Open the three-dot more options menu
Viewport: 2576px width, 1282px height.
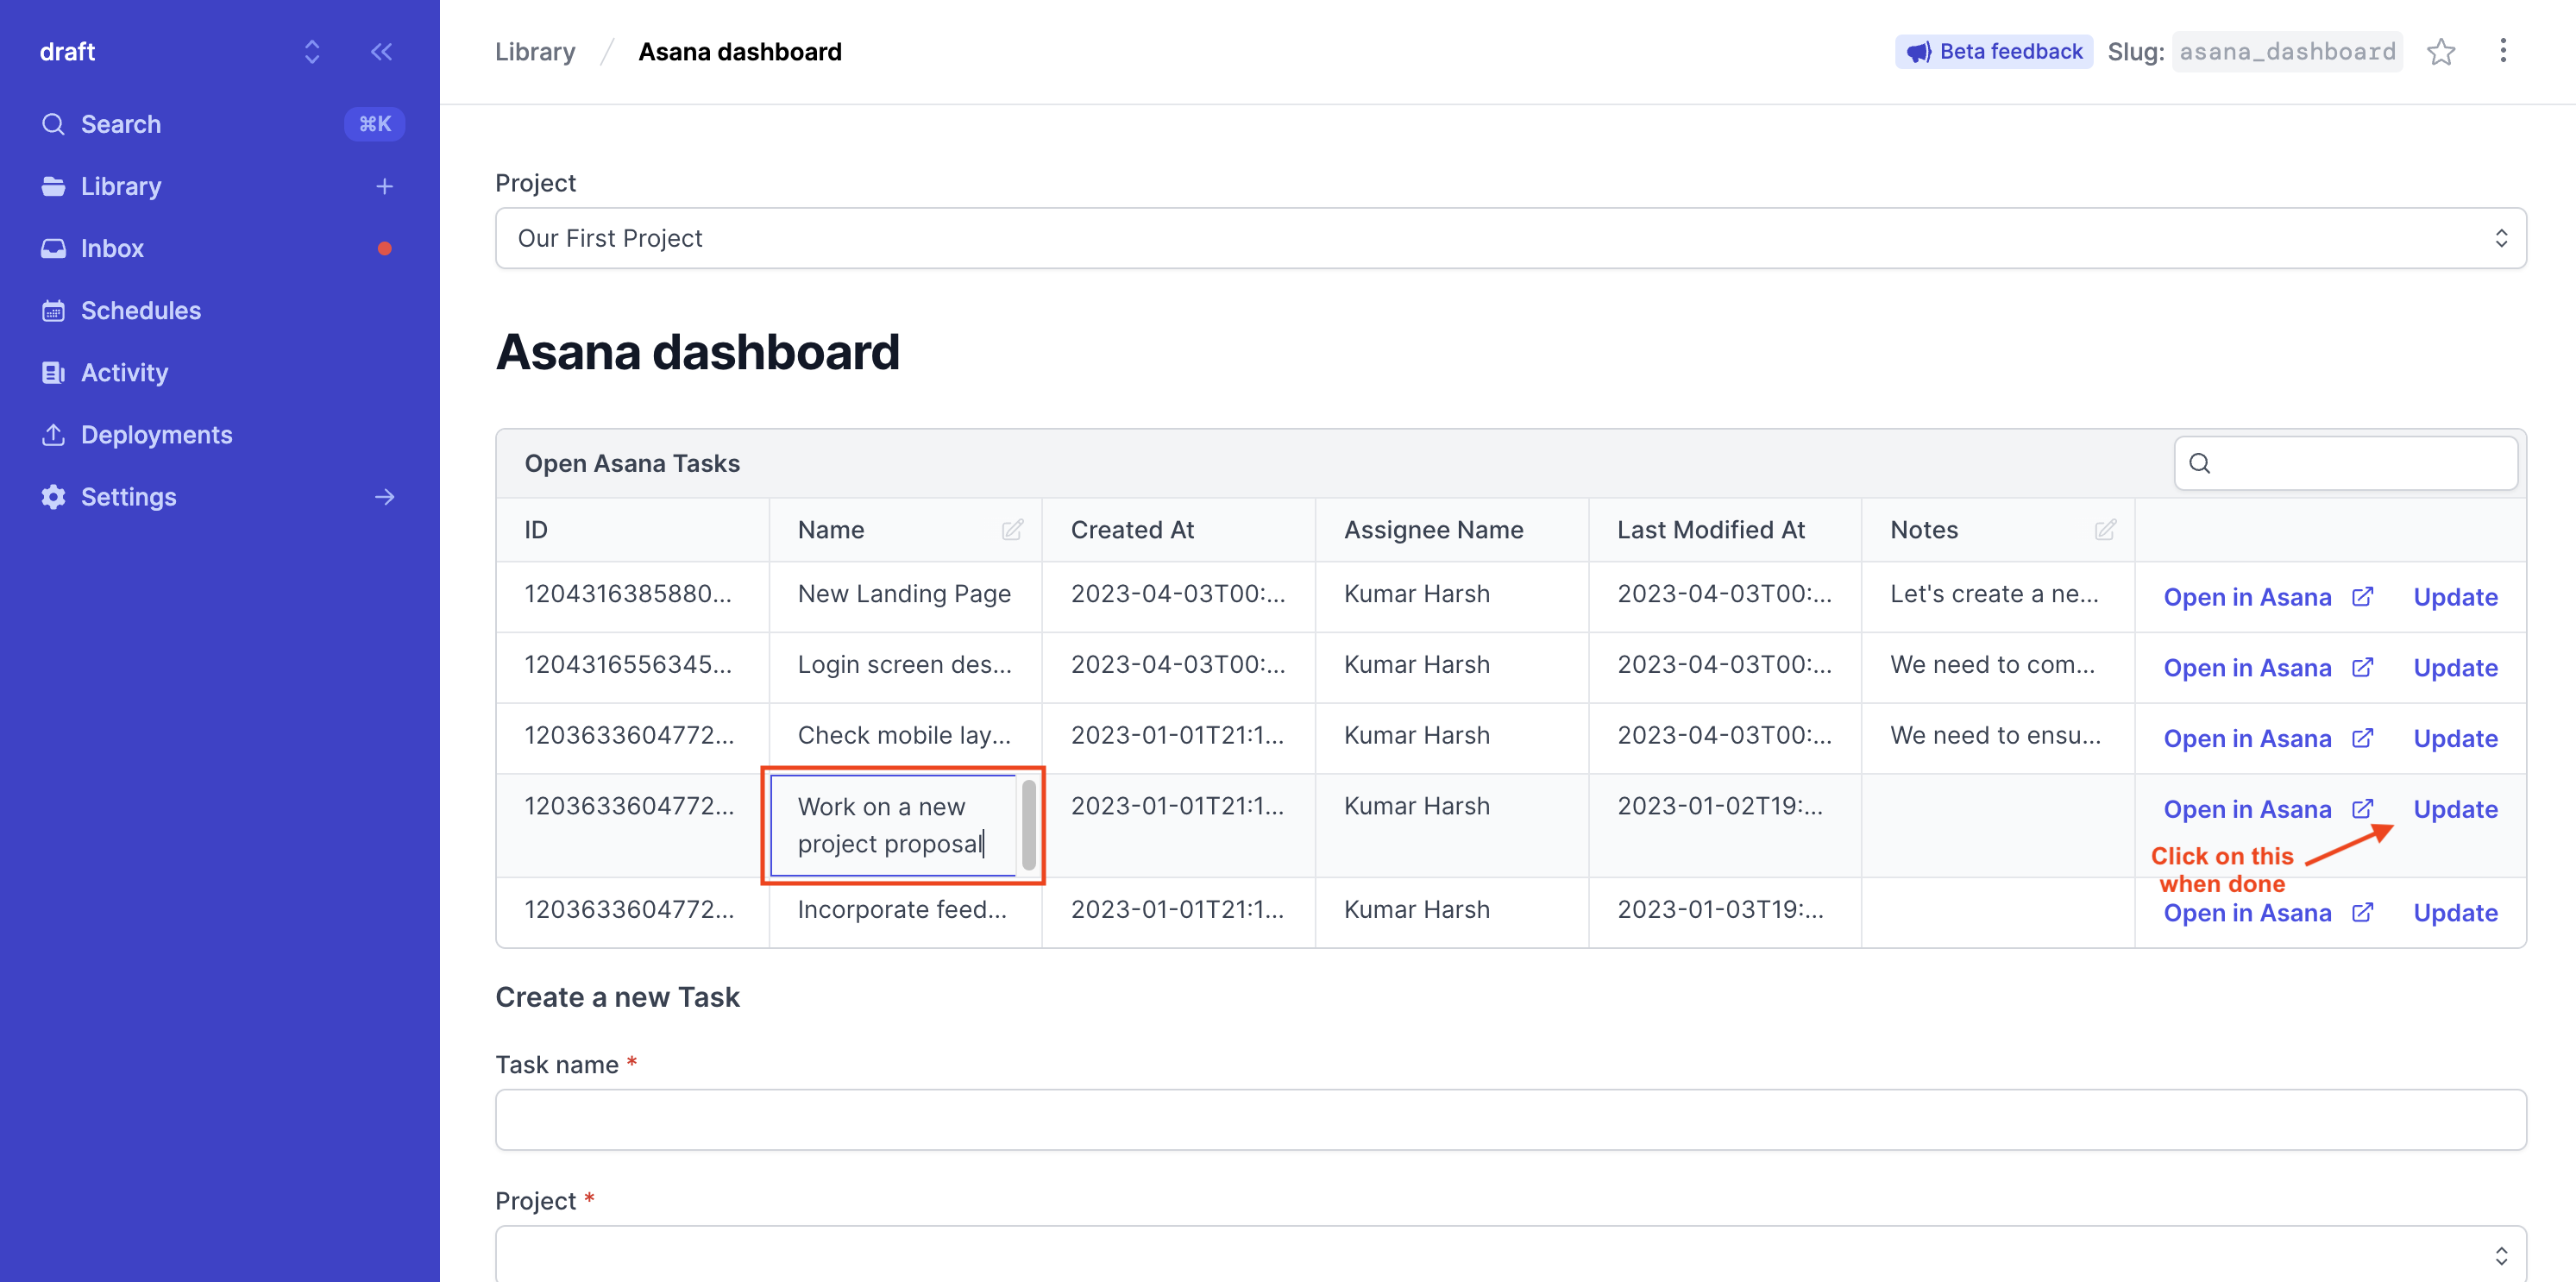(2503, 51)
